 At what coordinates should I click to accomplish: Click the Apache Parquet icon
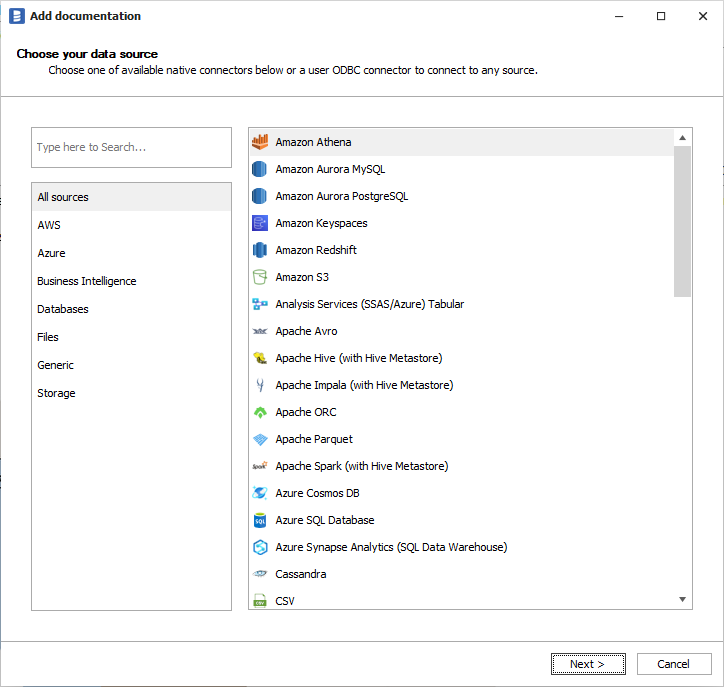(x=260, y=439)
